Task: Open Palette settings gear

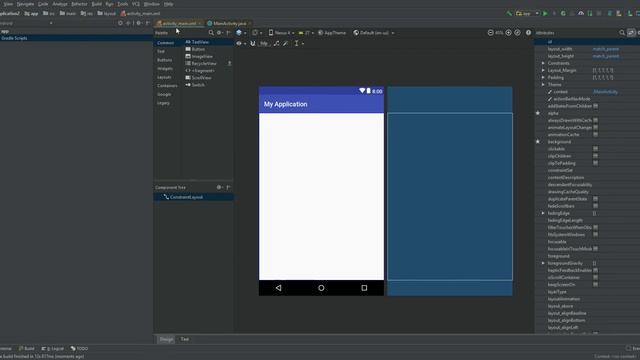Action: pyautogui.click(x=220, y=33)
